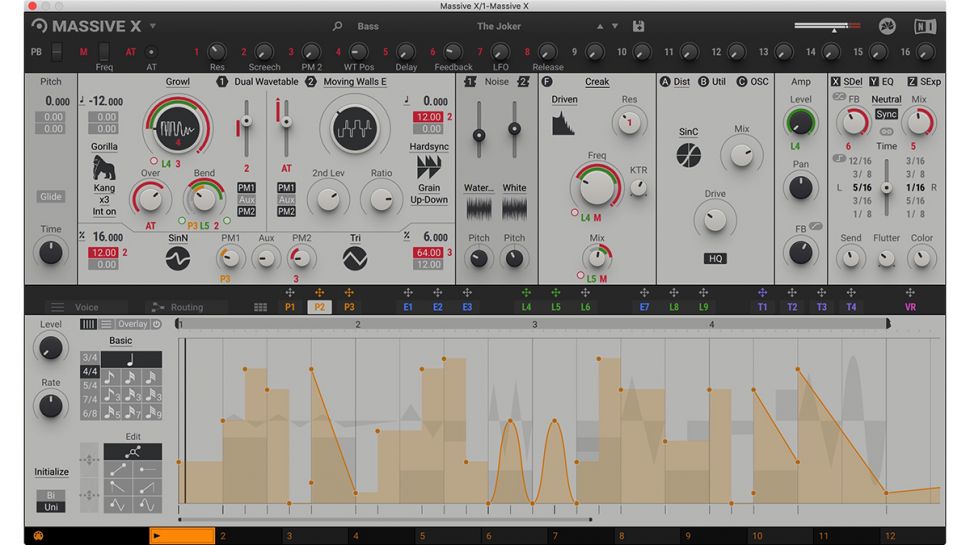The image size is (970, 545).
Task: Select 3/4 time signature in grid
Action: click(x=89, y=357)
